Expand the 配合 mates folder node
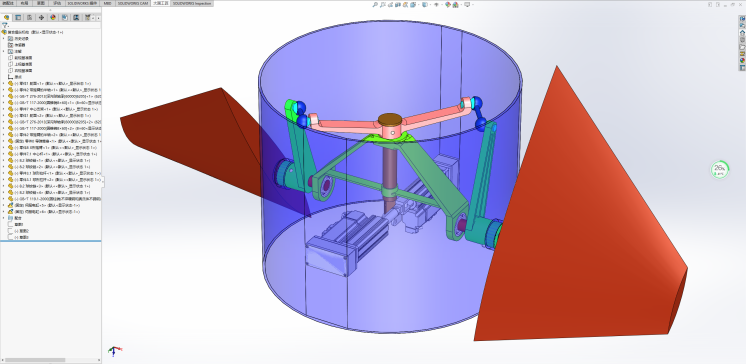The height and width of the screenshot is (364, 746). coord(4,218)
